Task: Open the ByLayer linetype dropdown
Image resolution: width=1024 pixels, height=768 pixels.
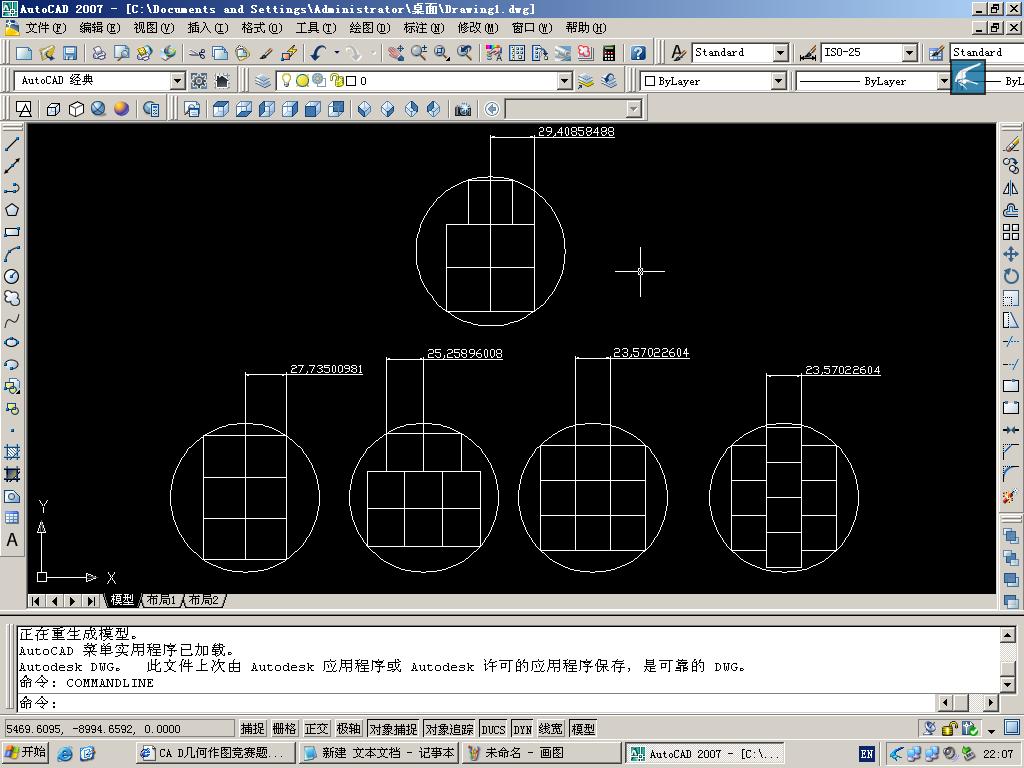Action: [943, 81]
